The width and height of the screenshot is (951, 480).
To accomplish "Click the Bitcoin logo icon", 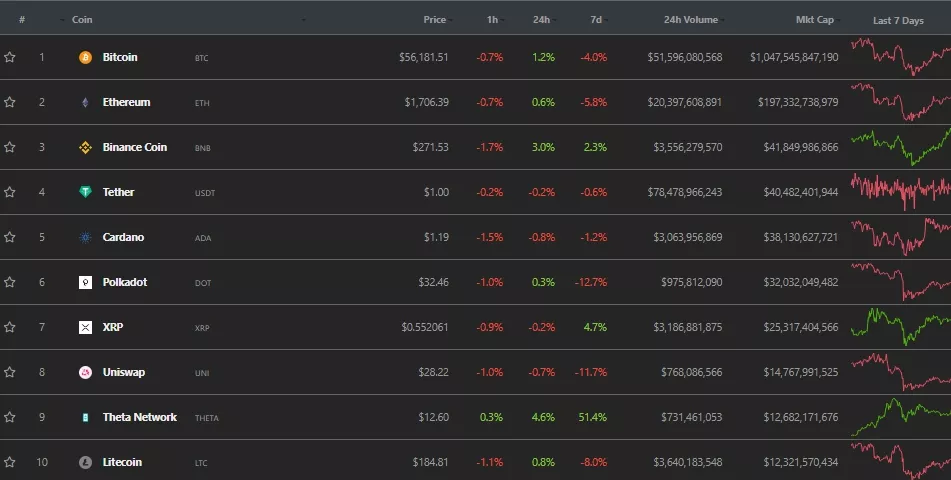I will click(85, 58).
